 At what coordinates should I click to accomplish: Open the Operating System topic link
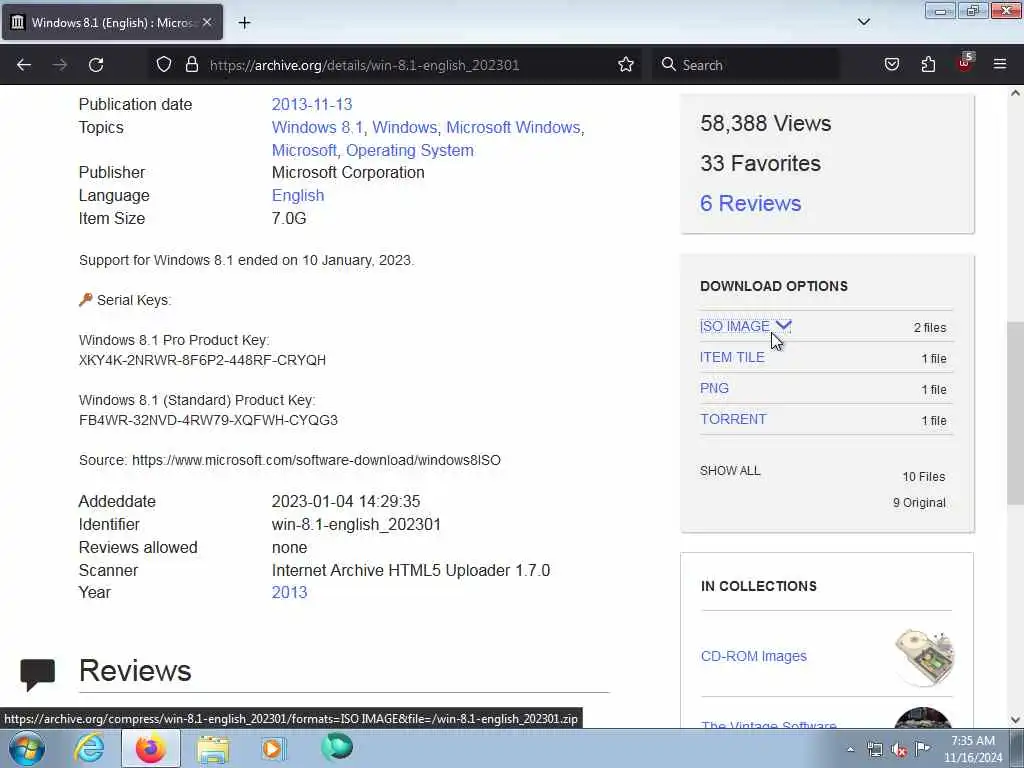click(409, 150)
